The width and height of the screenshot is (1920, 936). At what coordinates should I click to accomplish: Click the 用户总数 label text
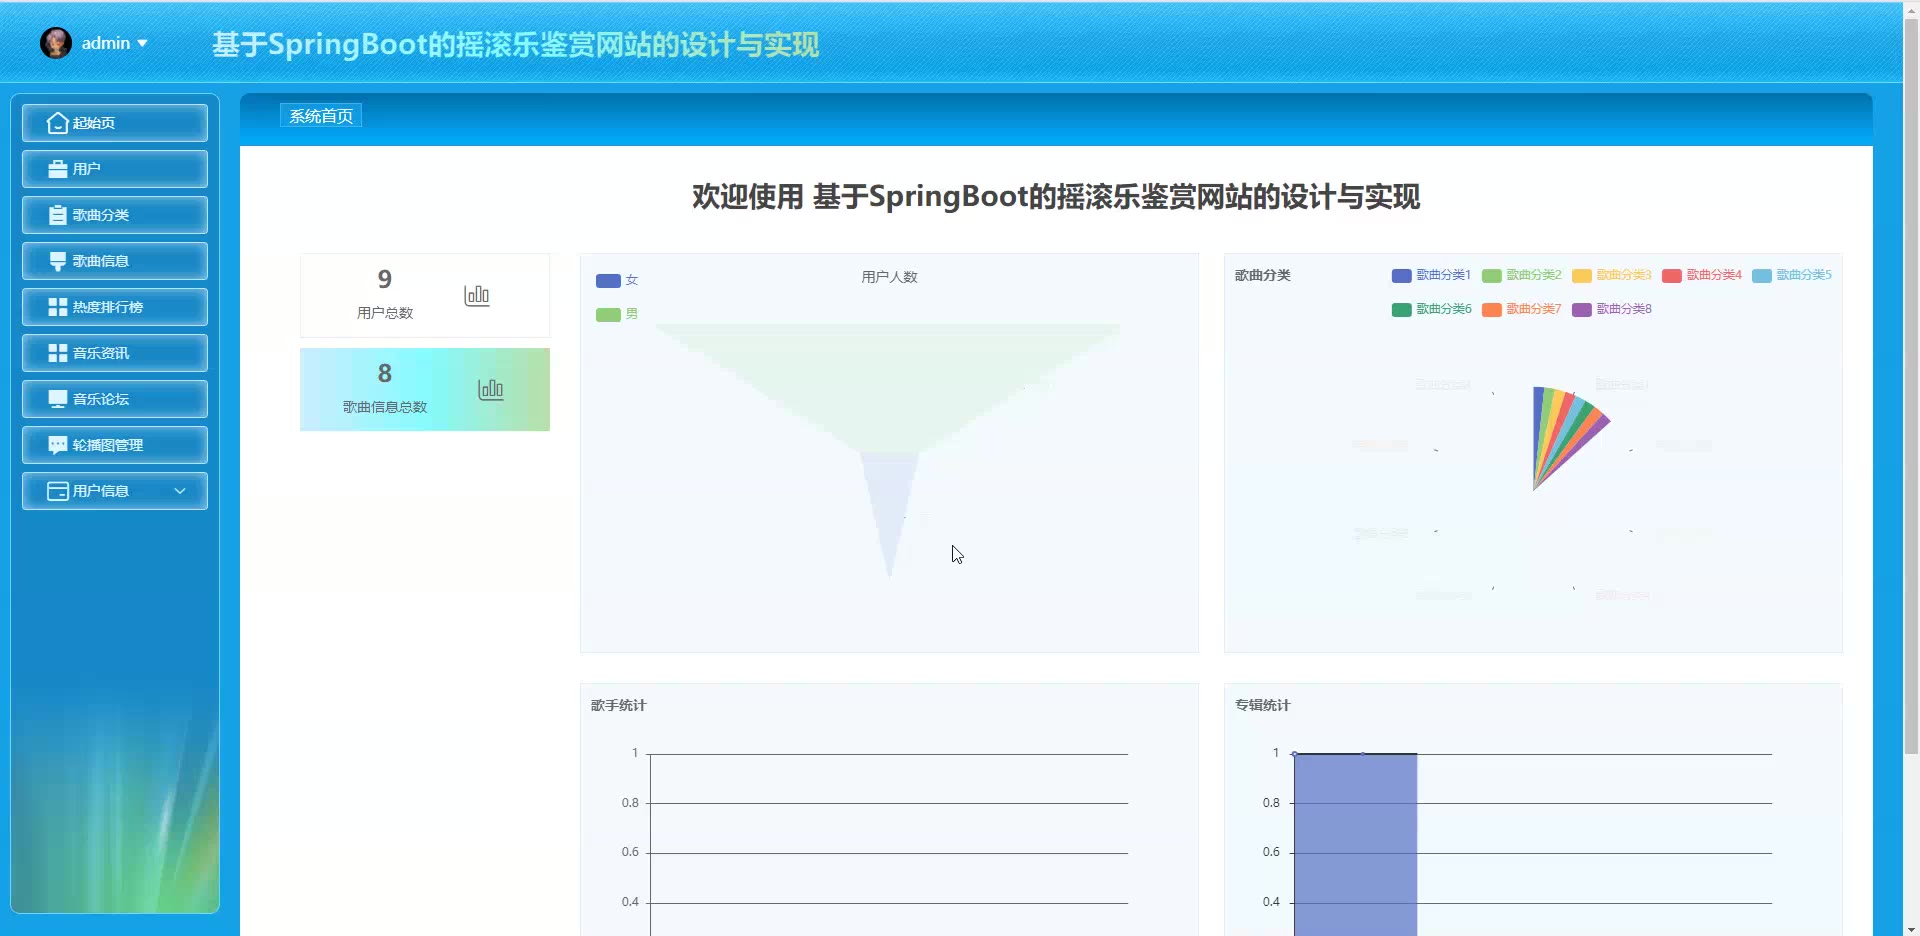(385, 313)
